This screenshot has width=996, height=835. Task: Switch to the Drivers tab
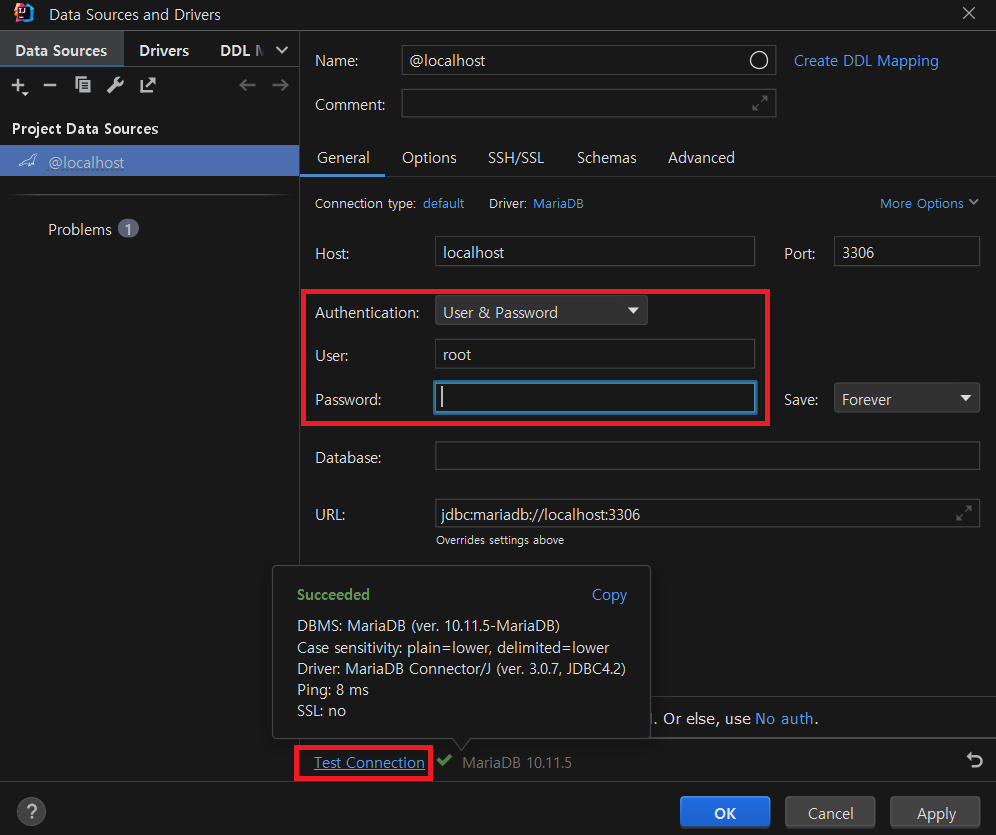(164, 50)
